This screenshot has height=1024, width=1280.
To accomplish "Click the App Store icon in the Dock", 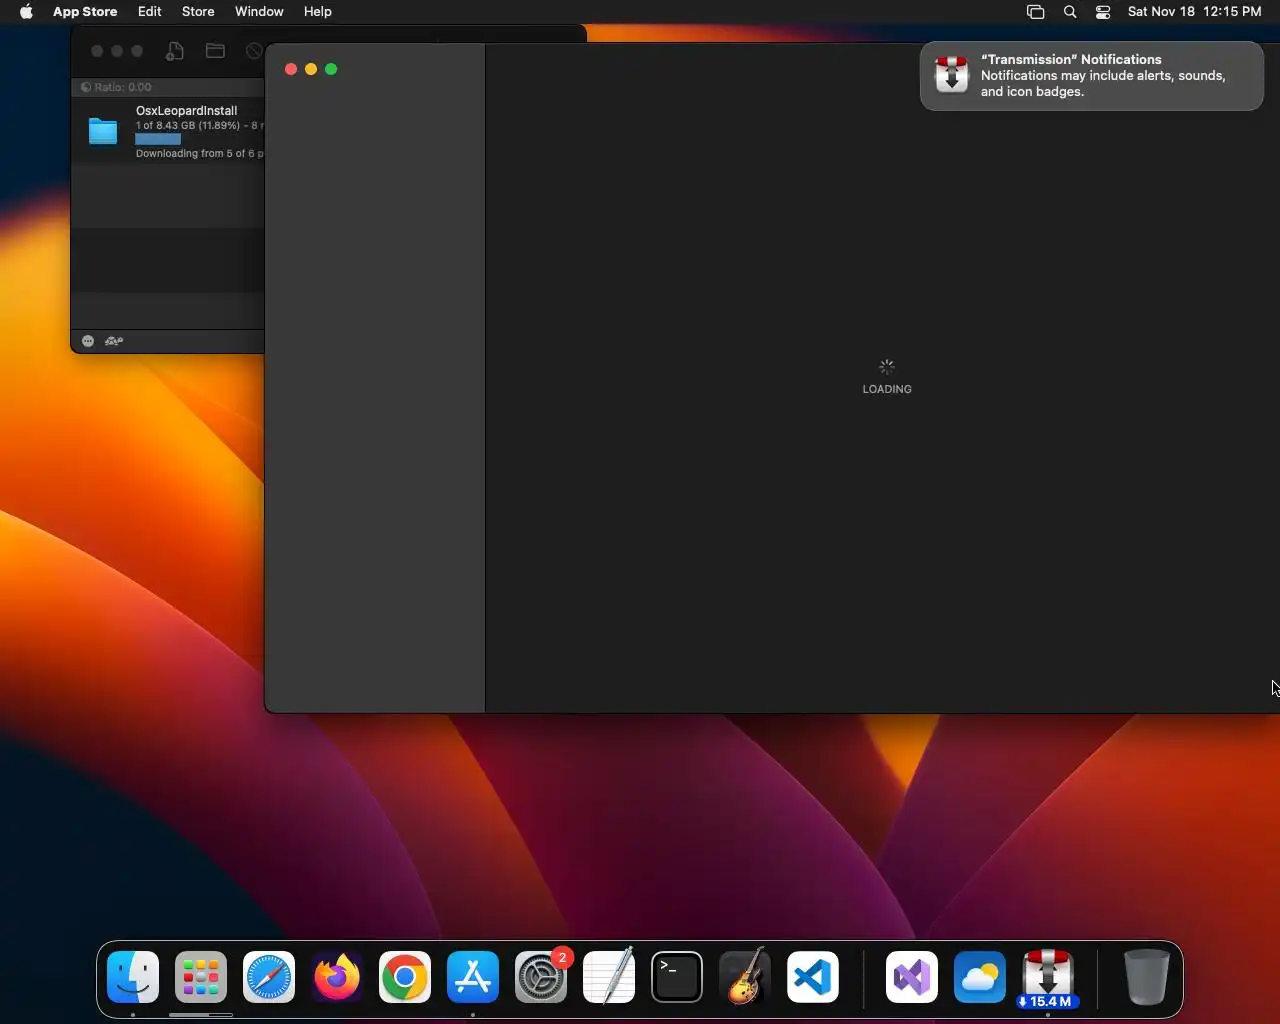I will (473, 977).
